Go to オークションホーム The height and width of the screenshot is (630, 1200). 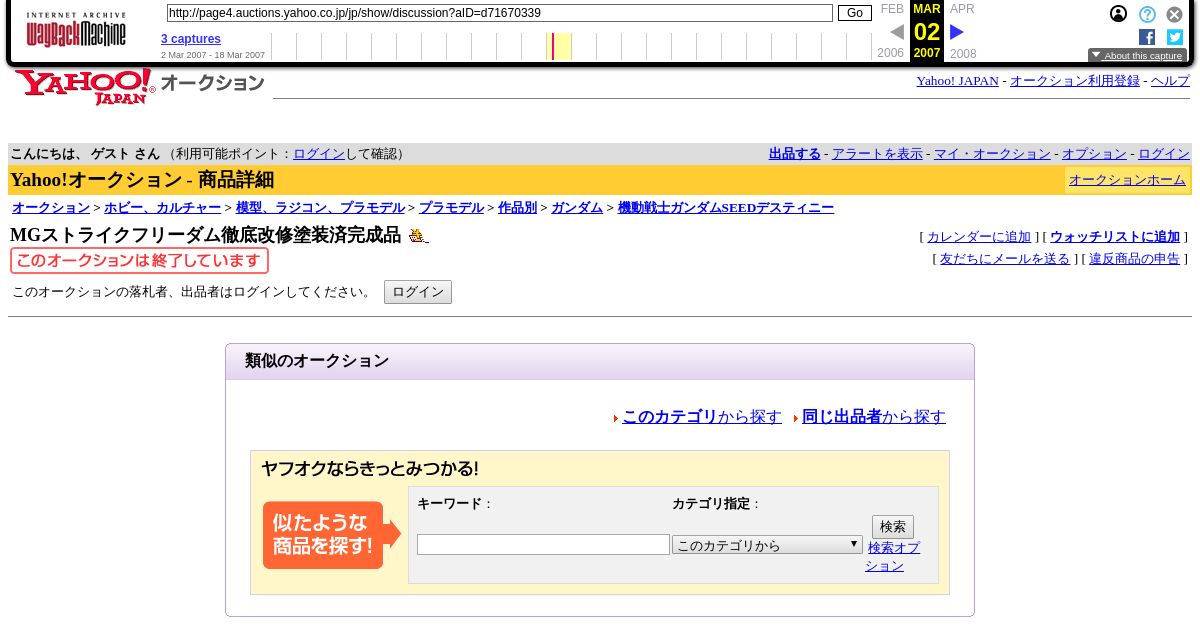click(1127, 180)
